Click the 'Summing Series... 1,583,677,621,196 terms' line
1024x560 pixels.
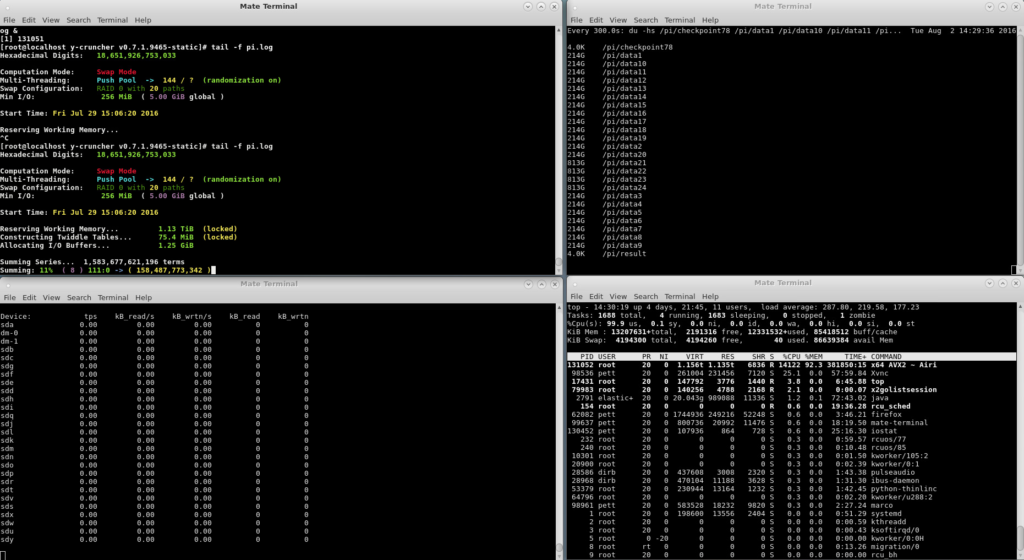92,262
